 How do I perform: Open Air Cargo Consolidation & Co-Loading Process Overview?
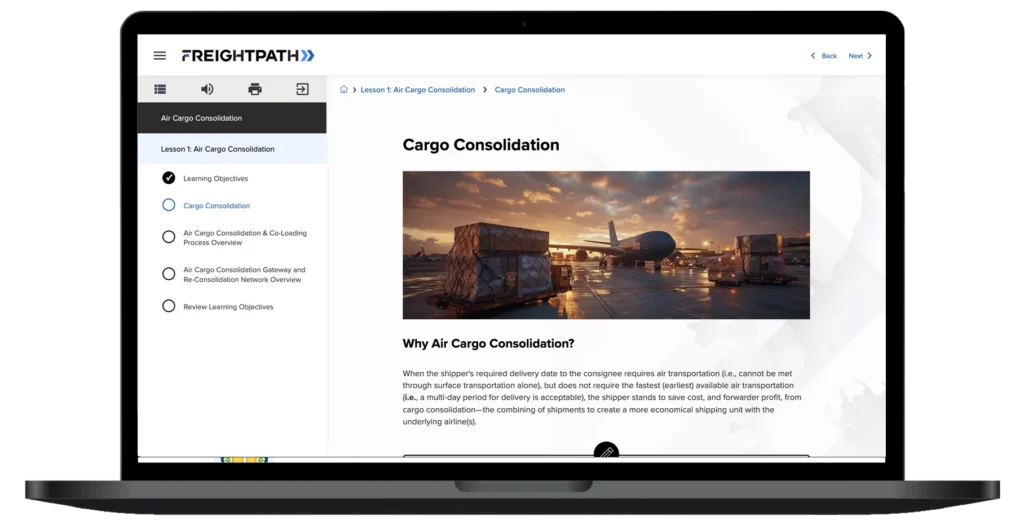click(245, 238)
